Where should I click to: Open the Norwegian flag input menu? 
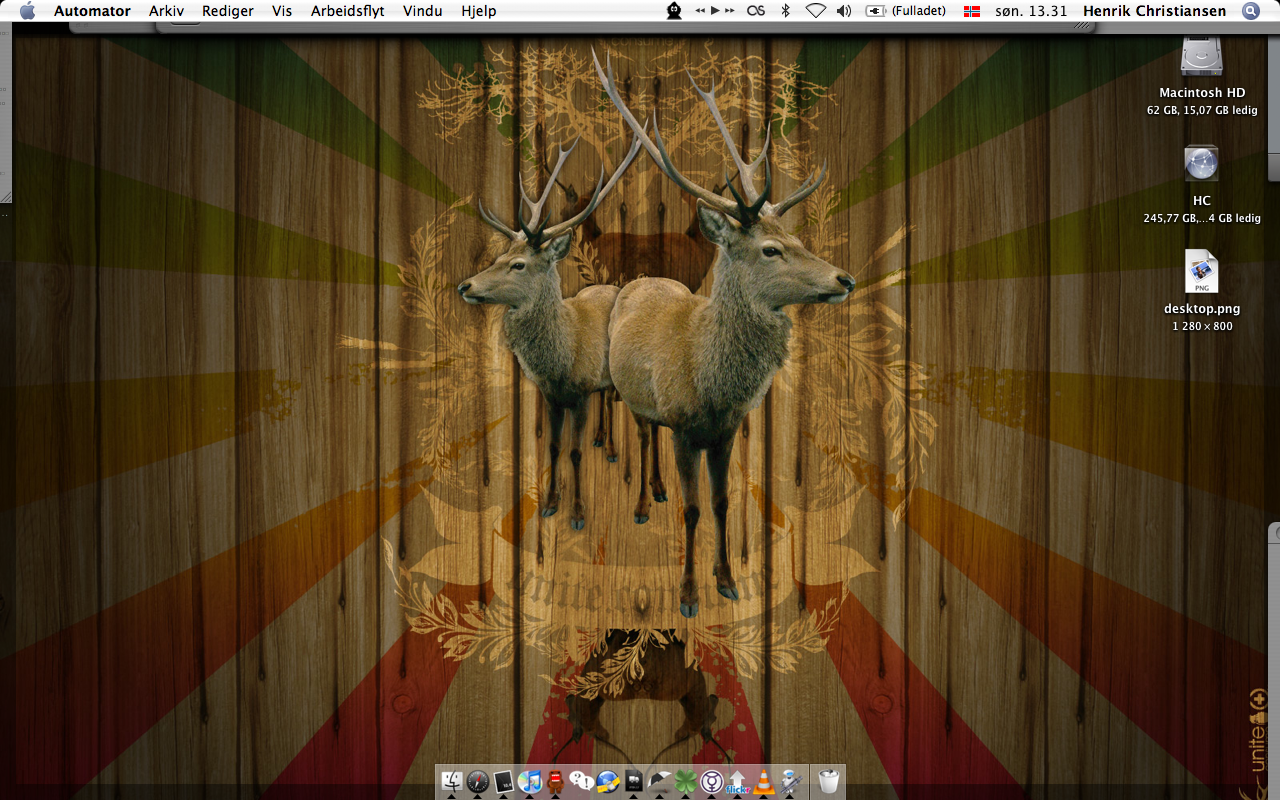click(971, 11)
